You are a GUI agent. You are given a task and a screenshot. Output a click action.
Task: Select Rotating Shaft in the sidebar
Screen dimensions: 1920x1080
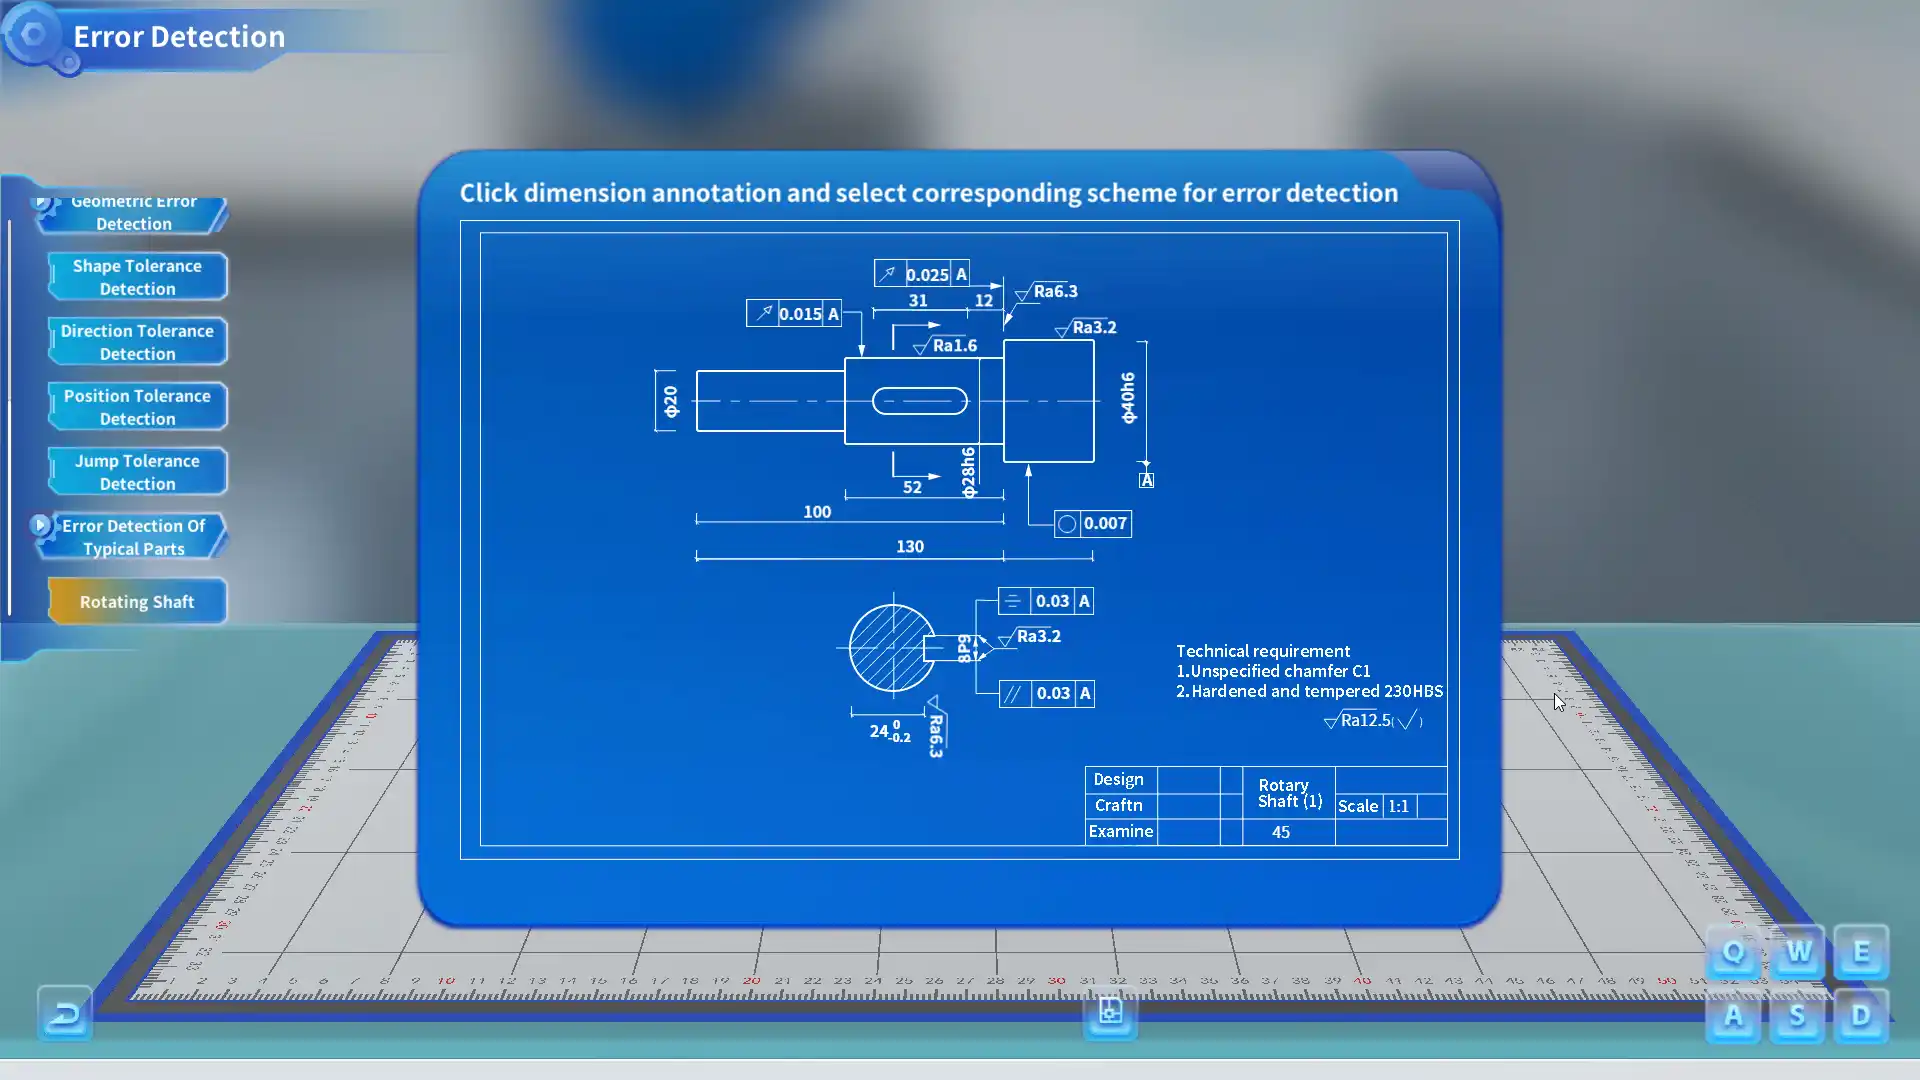[137, 601]
